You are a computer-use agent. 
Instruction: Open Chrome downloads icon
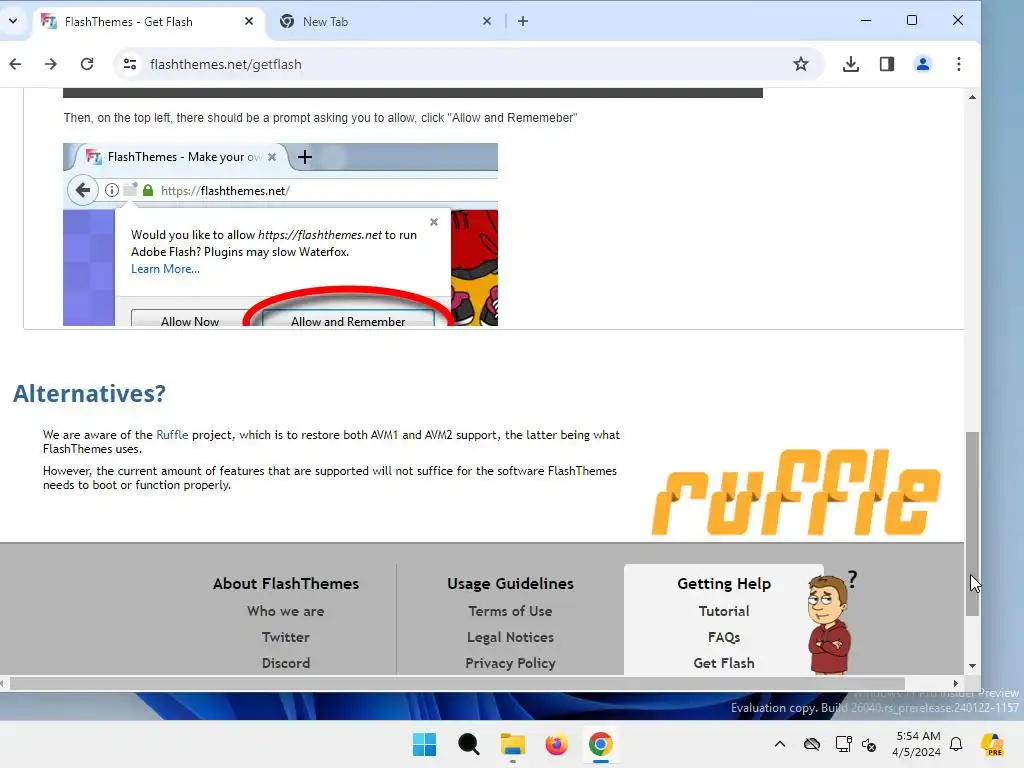click(850, 64)
